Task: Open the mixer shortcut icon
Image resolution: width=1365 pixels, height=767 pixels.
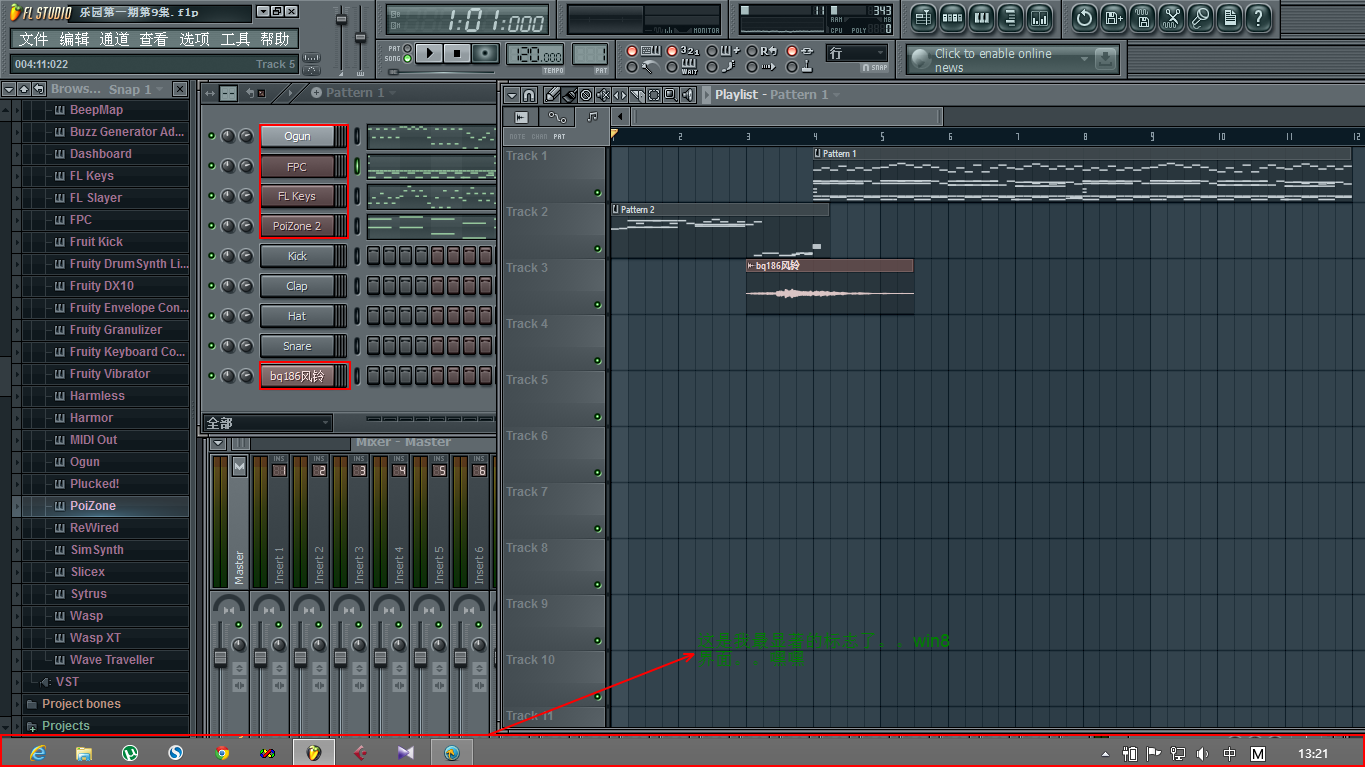Action: (x=1040, y=17)
